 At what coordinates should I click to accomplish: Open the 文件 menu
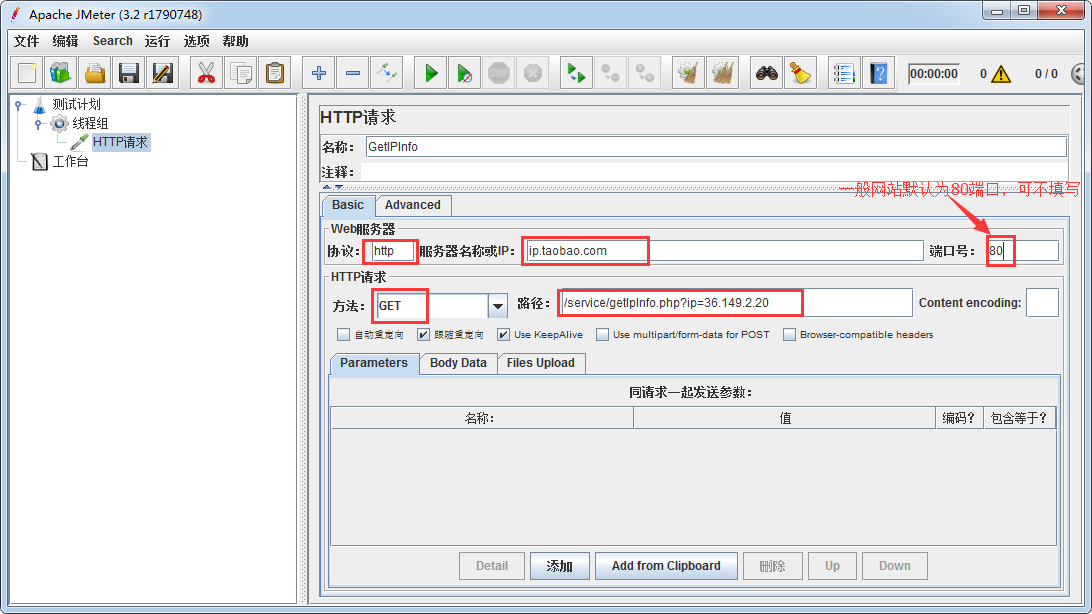click(26, 41)
